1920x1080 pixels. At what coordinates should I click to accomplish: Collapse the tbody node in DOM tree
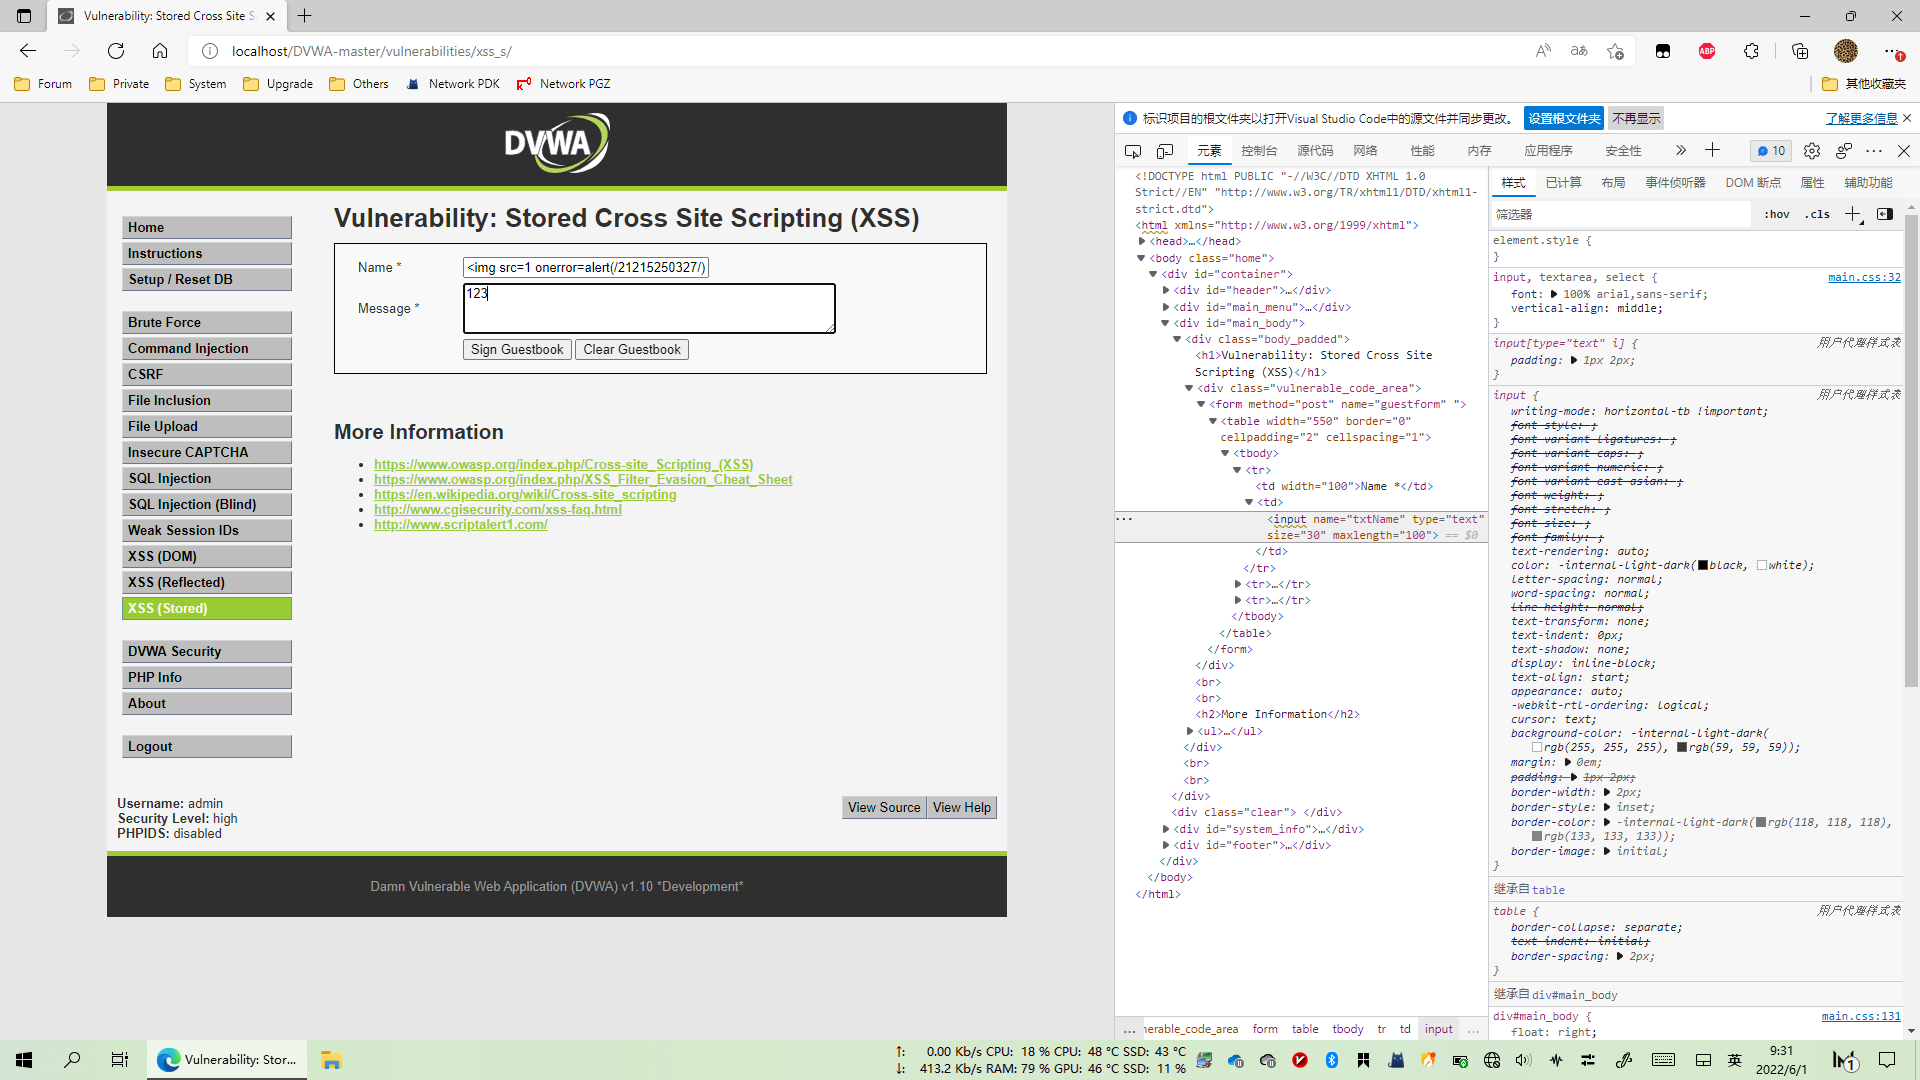coord(1225,453)
